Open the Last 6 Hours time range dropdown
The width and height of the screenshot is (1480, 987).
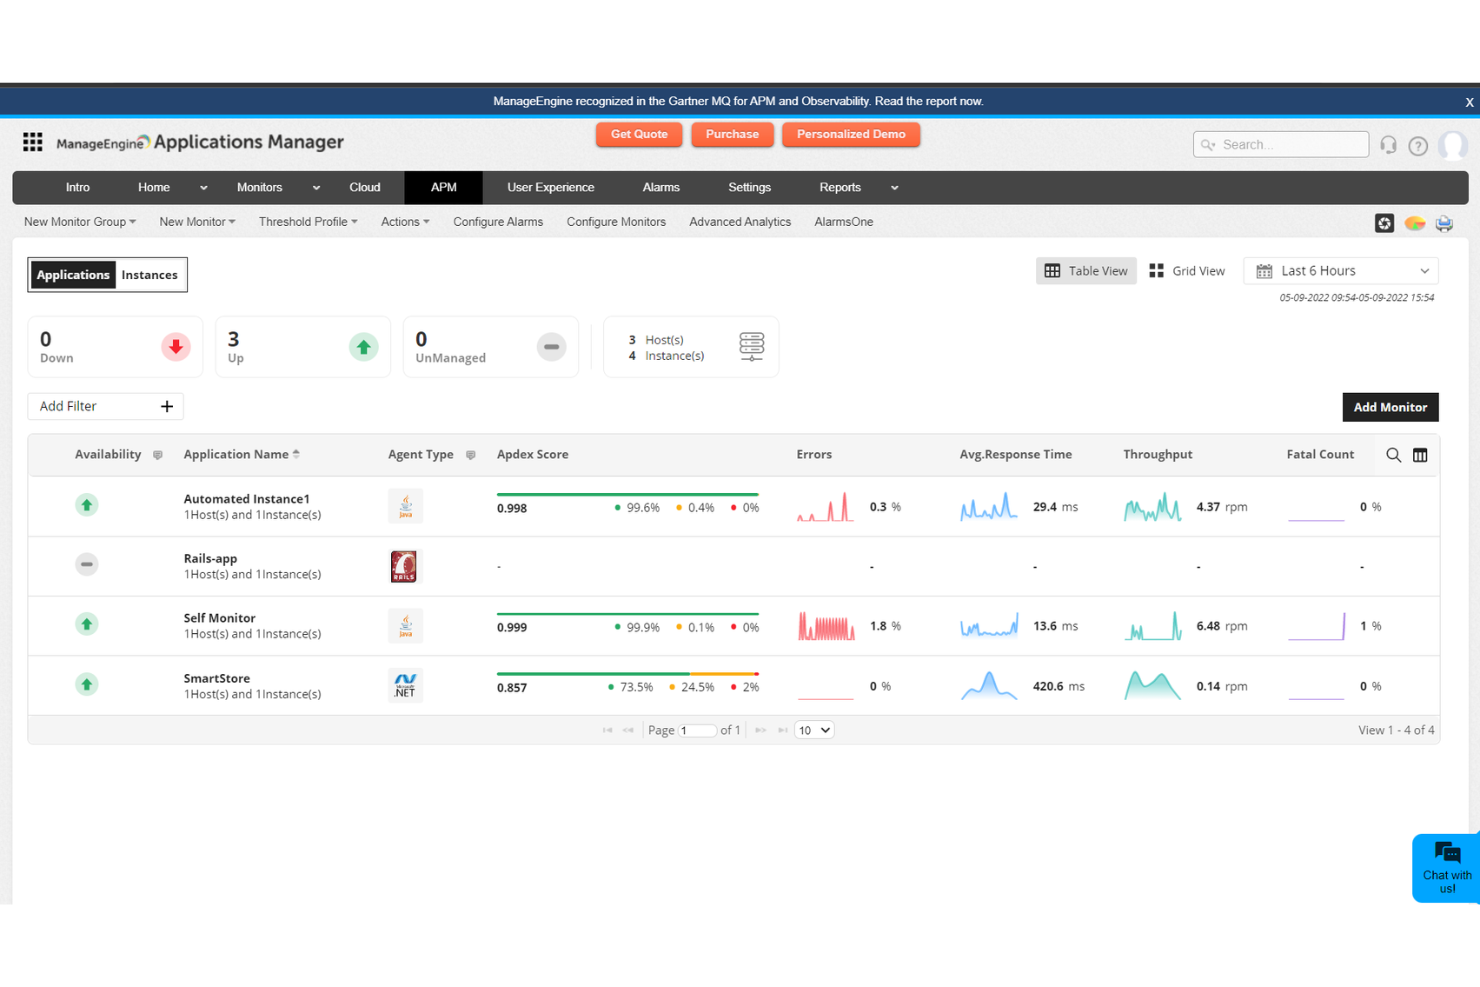[1340, 270]
